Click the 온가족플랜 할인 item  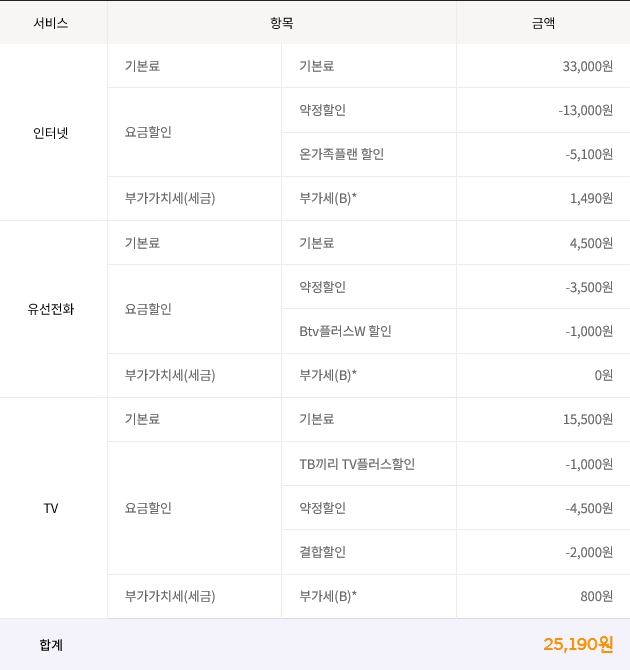click(x=341, y=154)
